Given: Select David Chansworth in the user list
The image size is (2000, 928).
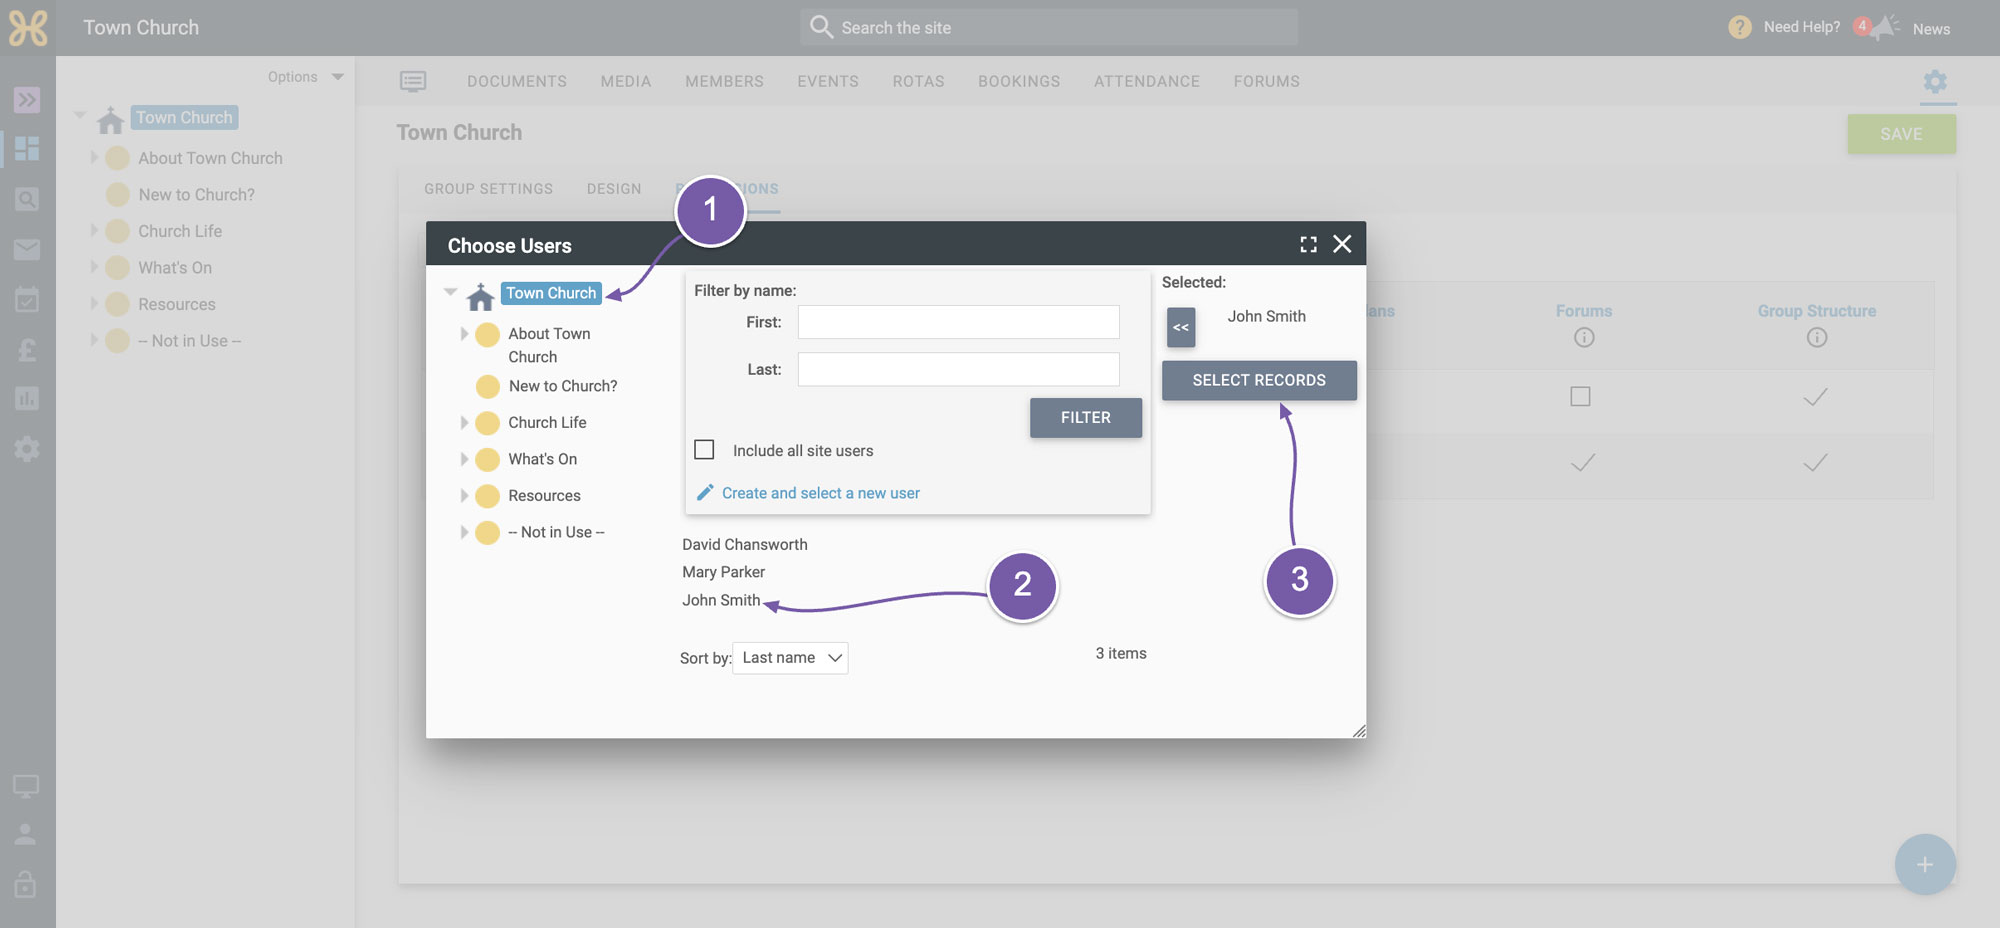Looking at the screenshot, I should pos(745,545).
